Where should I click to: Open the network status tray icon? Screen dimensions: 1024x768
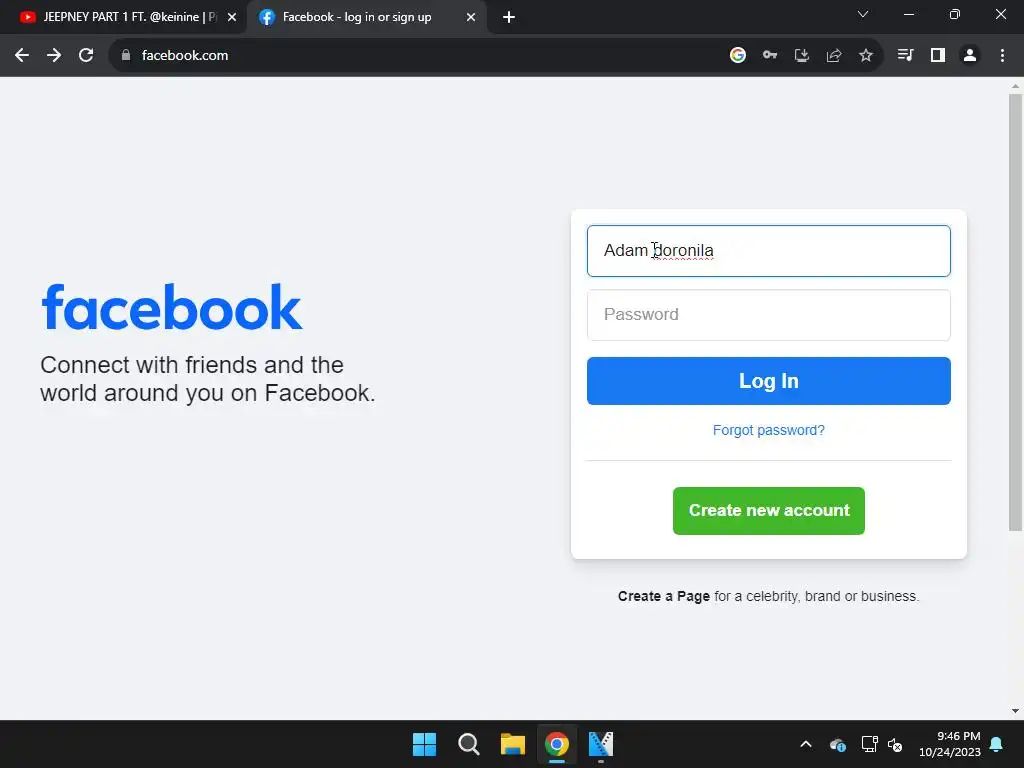click(x=869, y=744)
